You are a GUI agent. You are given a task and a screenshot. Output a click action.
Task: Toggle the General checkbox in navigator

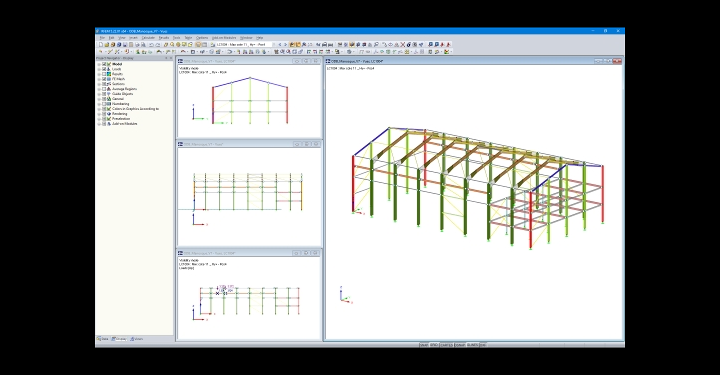[x=104, y=99]
